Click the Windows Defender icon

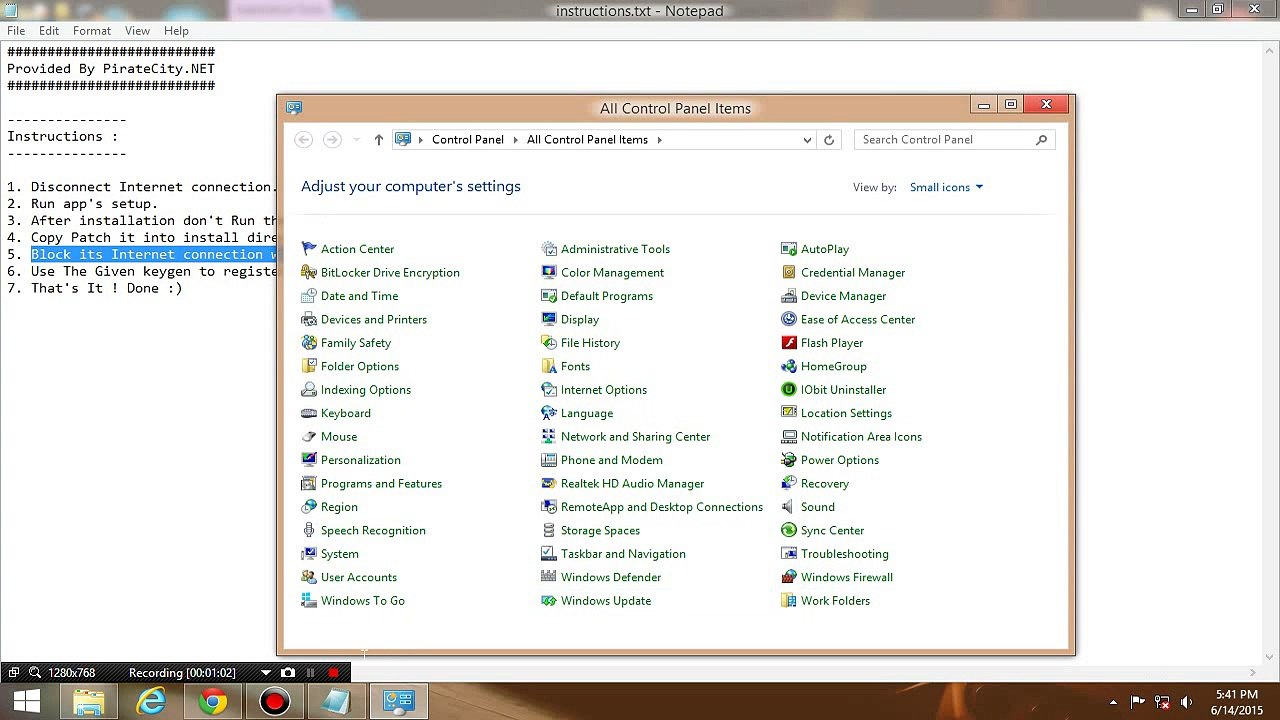coord(549,577)
